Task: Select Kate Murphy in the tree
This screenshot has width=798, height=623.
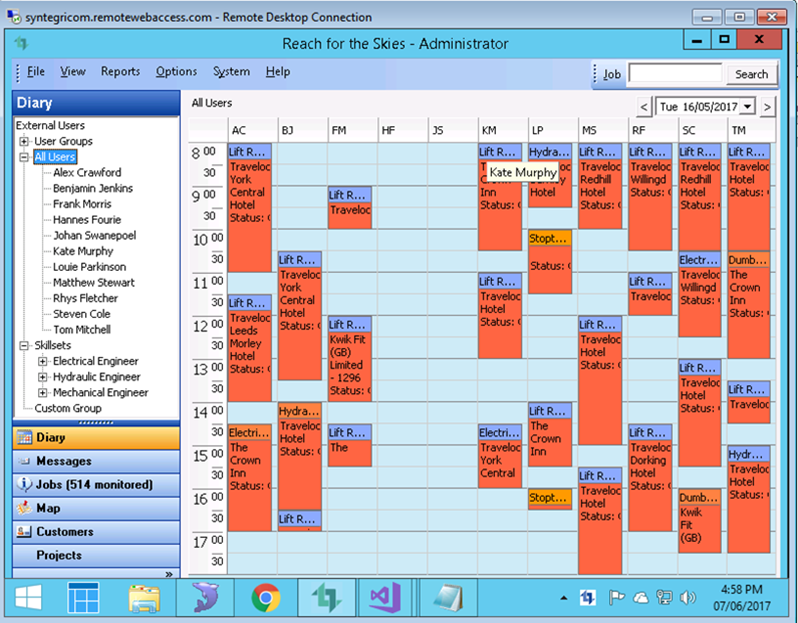Action: (83, 251)
